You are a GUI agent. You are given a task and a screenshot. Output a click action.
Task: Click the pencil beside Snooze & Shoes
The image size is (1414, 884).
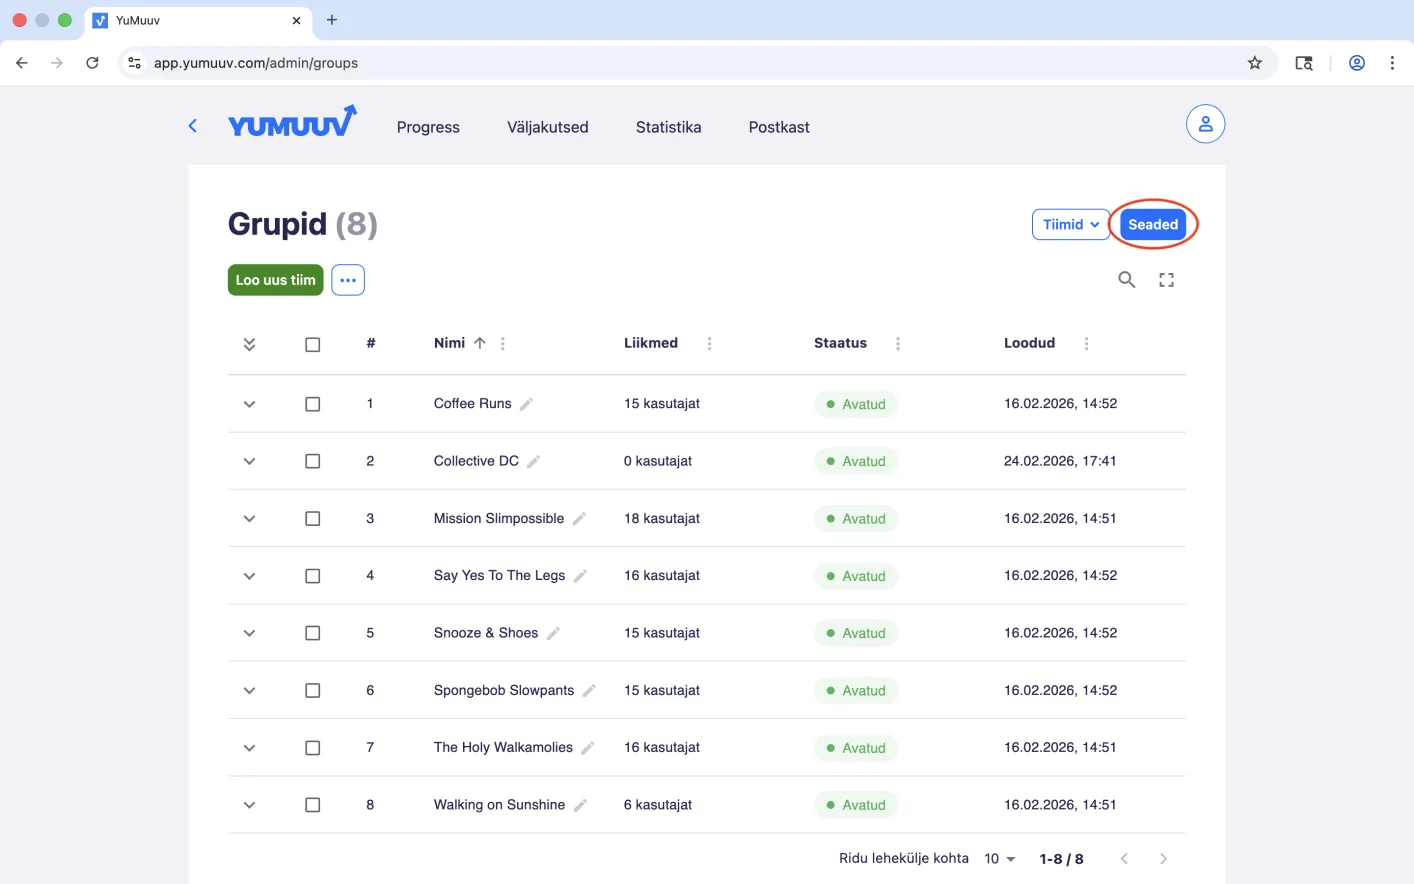pos(553,633)
